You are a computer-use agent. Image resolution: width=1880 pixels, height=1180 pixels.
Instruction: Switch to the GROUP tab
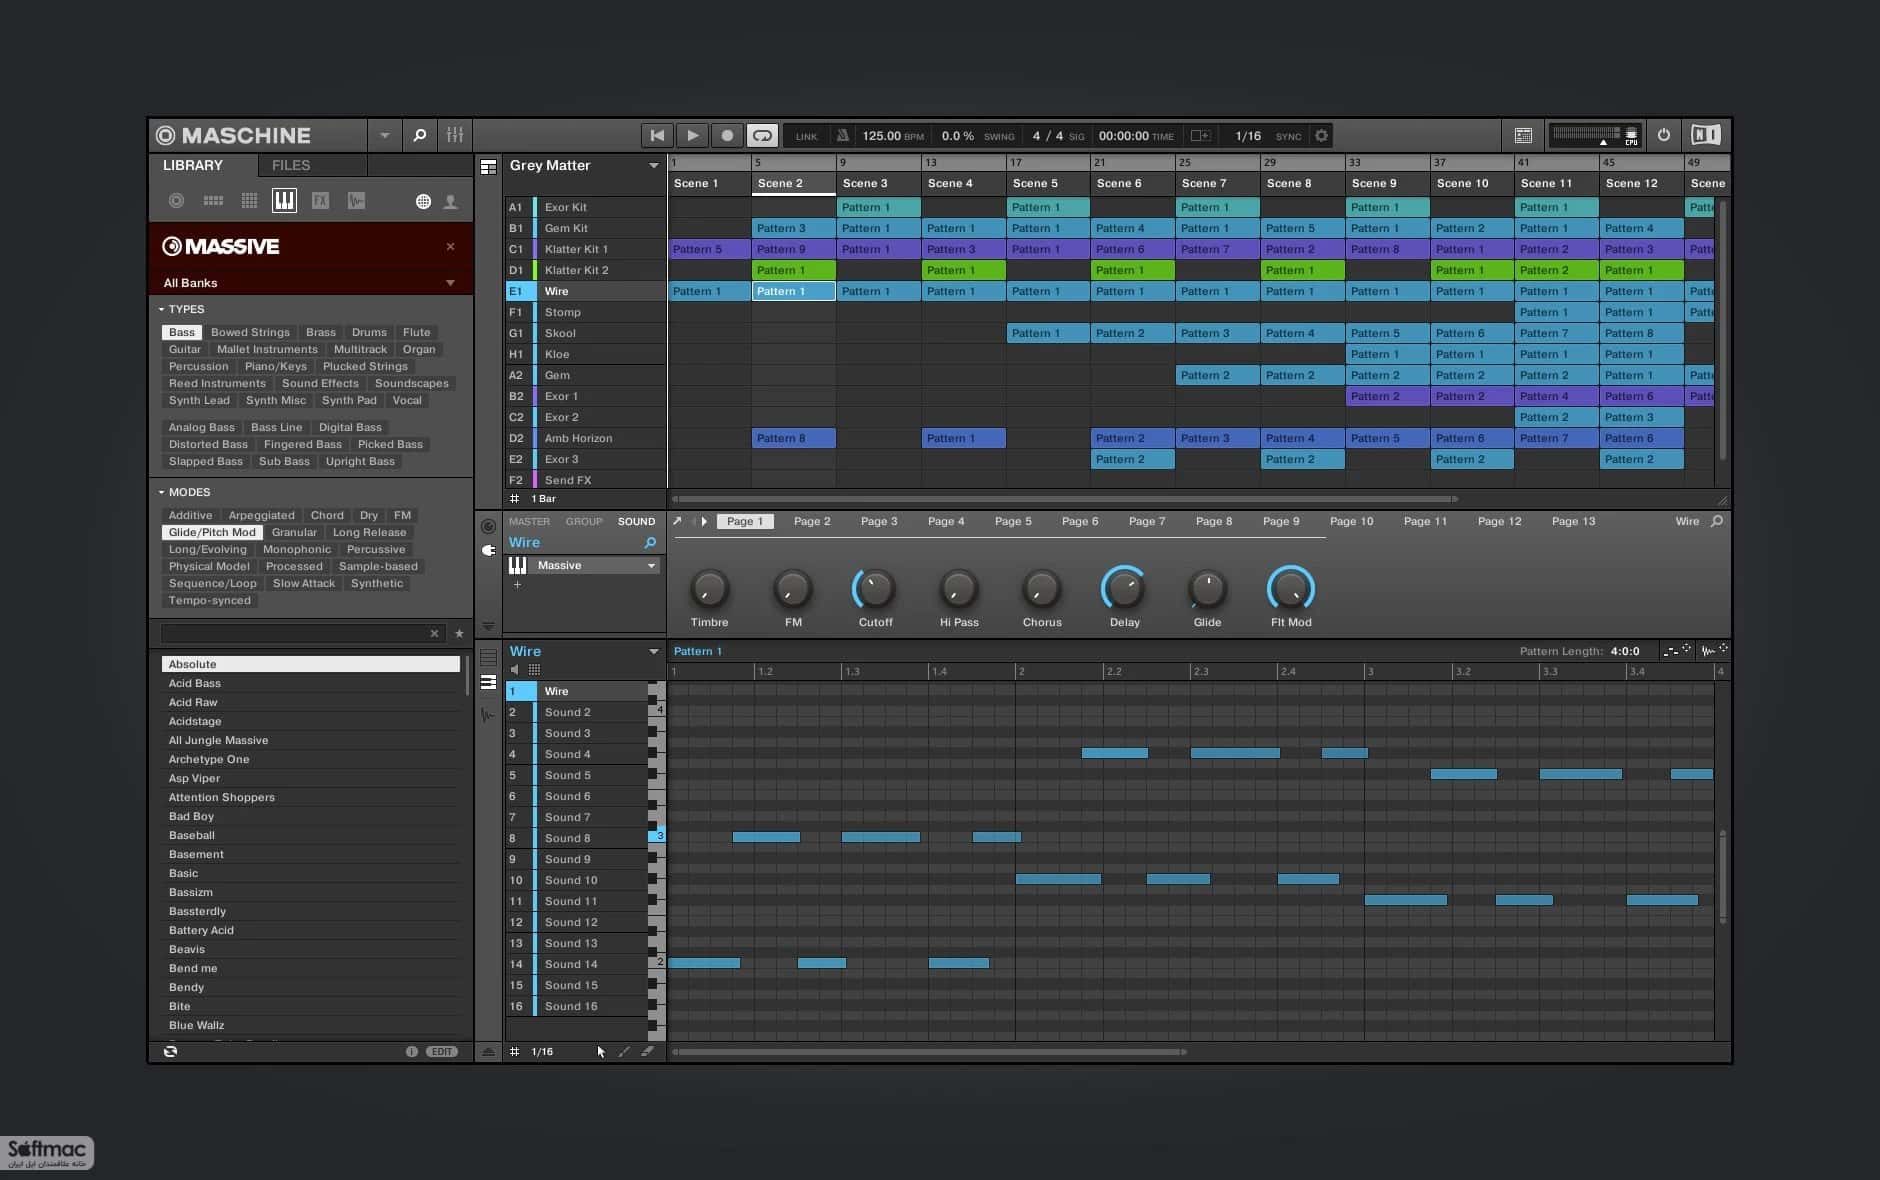pyautogui.click(x=584, y=521)
